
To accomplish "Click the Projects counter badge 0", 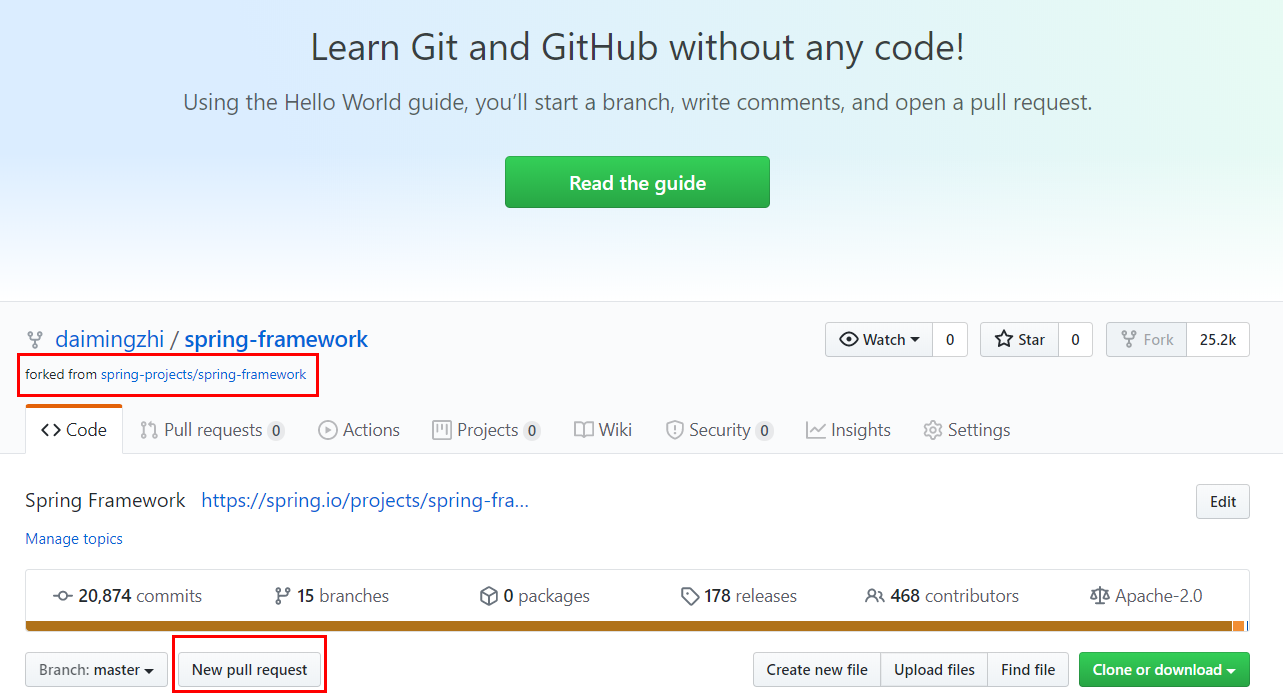I will click(532, 431).
